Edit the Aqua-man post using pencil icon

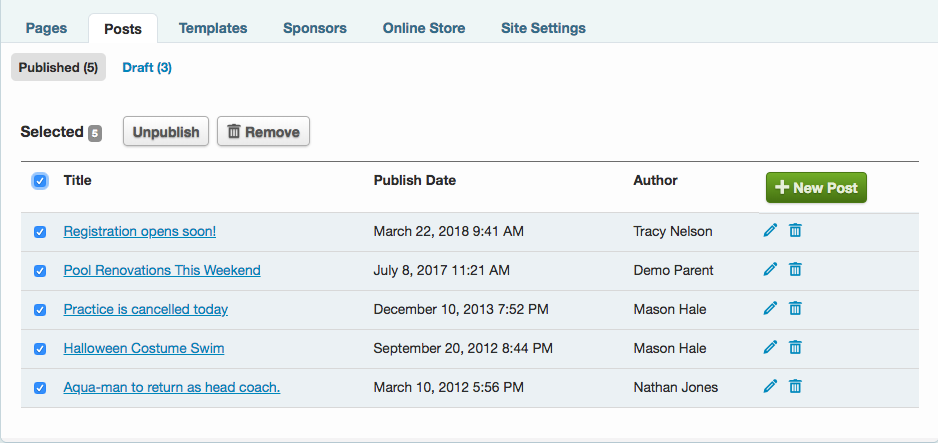tap(769, 387)
